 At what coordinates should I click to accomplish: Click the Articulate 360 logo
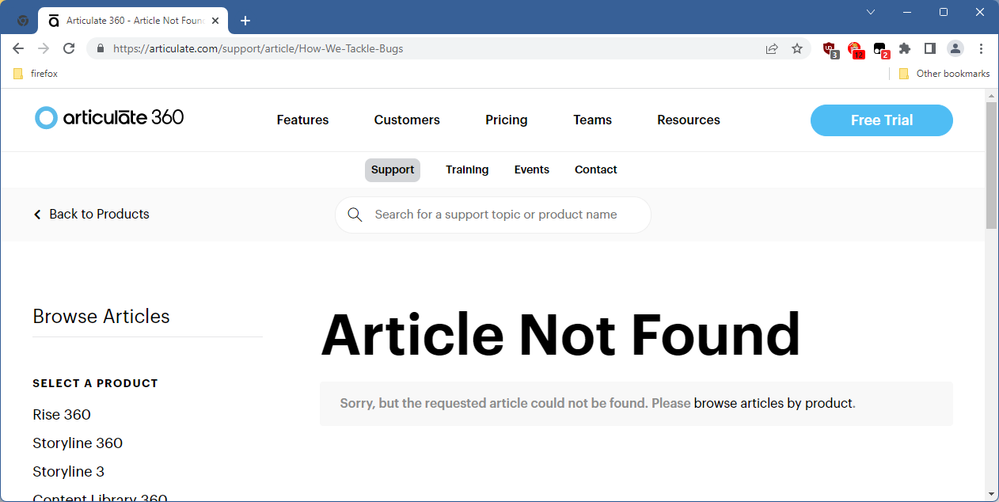click(x=109, y=118)
